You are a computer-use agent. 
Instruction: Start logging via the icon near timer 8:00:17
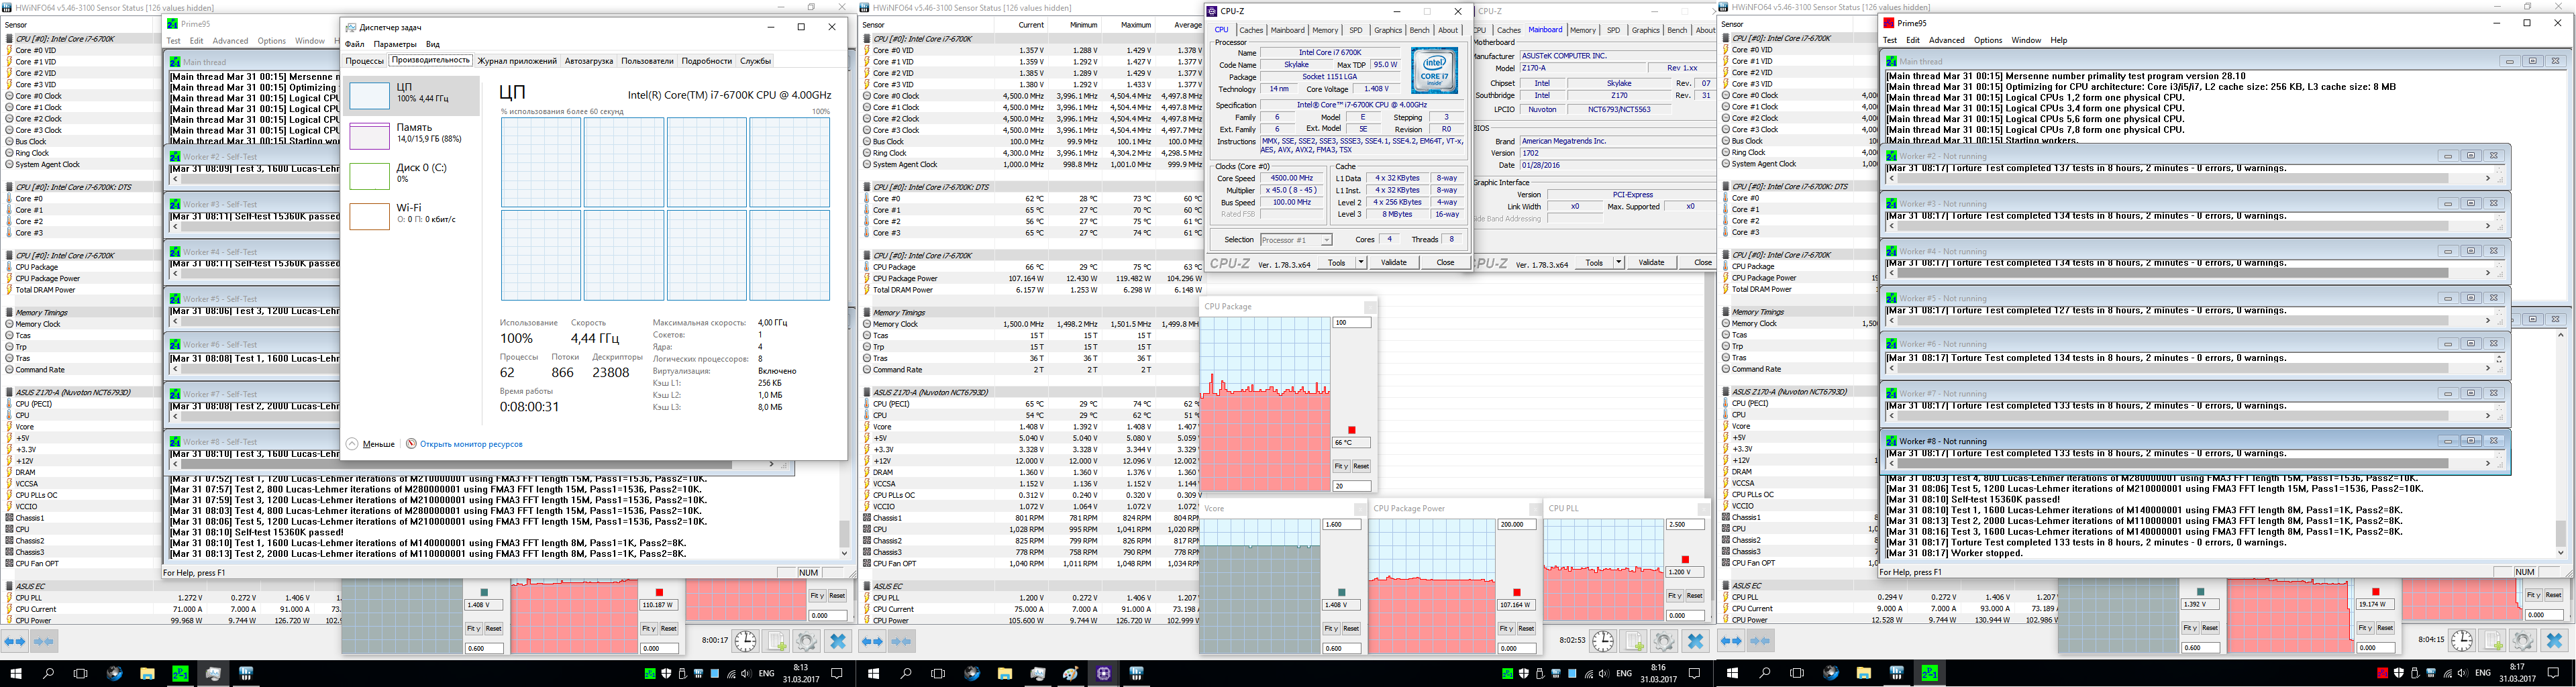pos(776,641)
